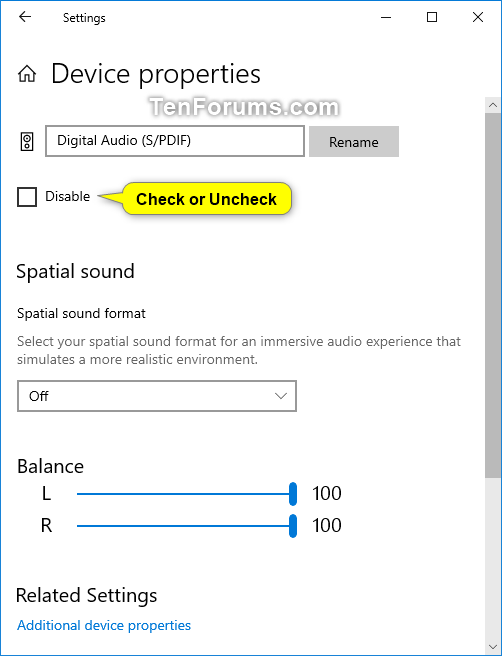Image resolution: width=502 pixels, height=656 pixels.
Task: Close the Settings window
Action: click(x=478, y=17)
